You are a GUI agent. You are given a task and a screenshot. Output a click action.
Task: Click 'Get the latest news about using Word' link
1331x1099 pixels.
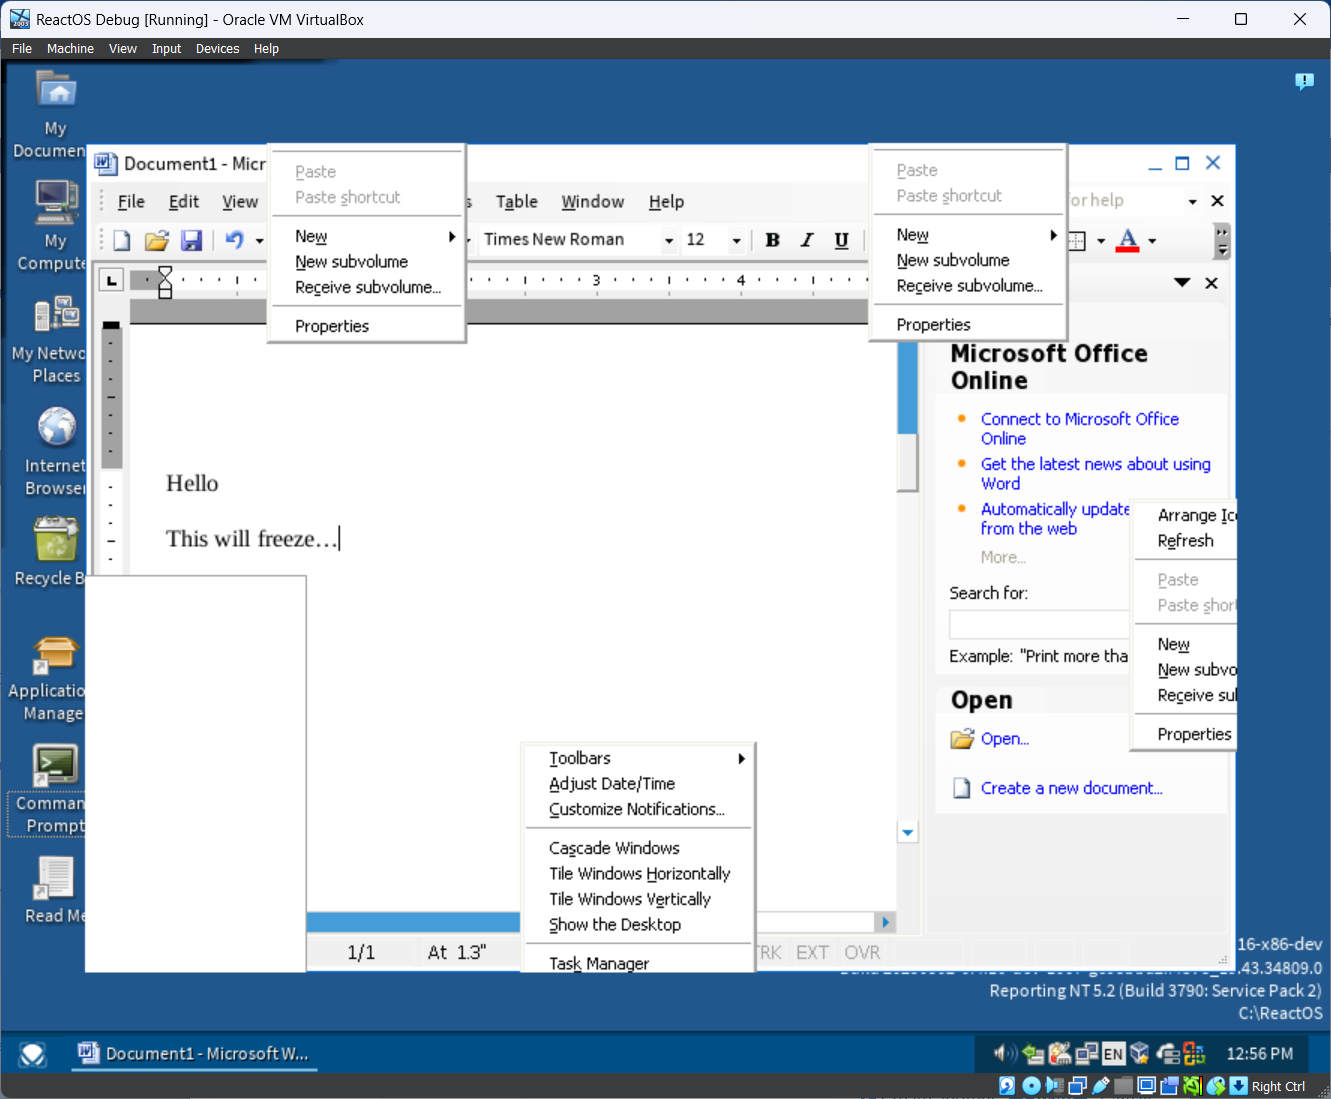[1095, 474]
